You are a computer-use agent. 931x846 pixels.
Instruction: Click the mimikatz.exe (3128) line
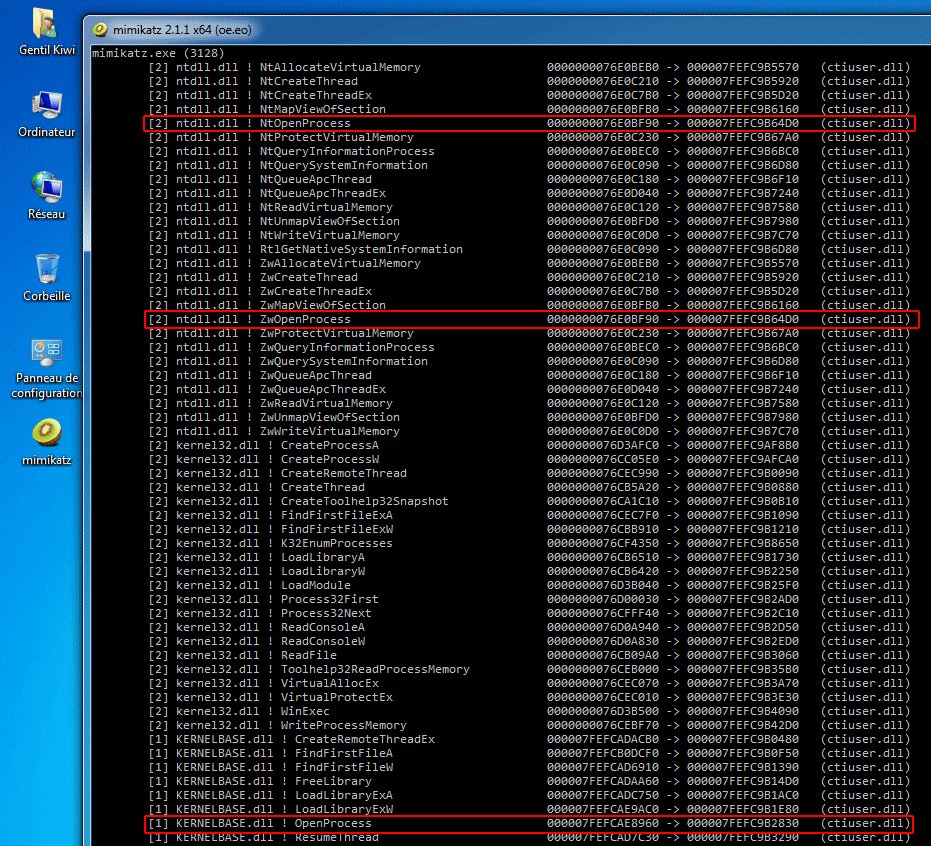coord(158,53)
